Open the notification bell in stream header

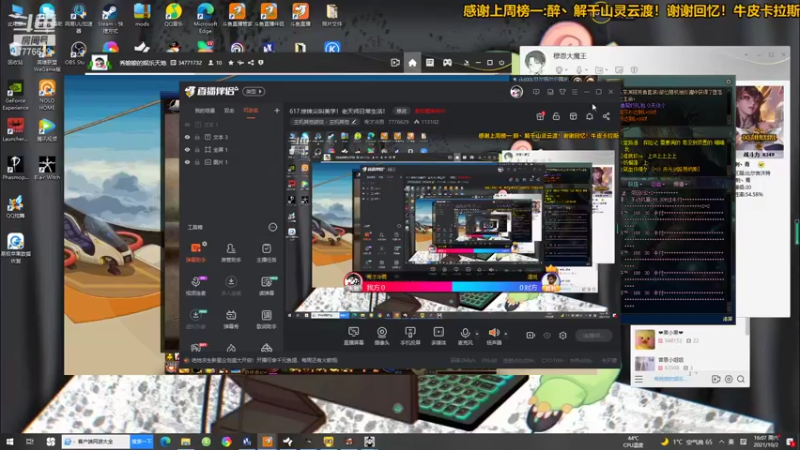[x=589, y=116]
